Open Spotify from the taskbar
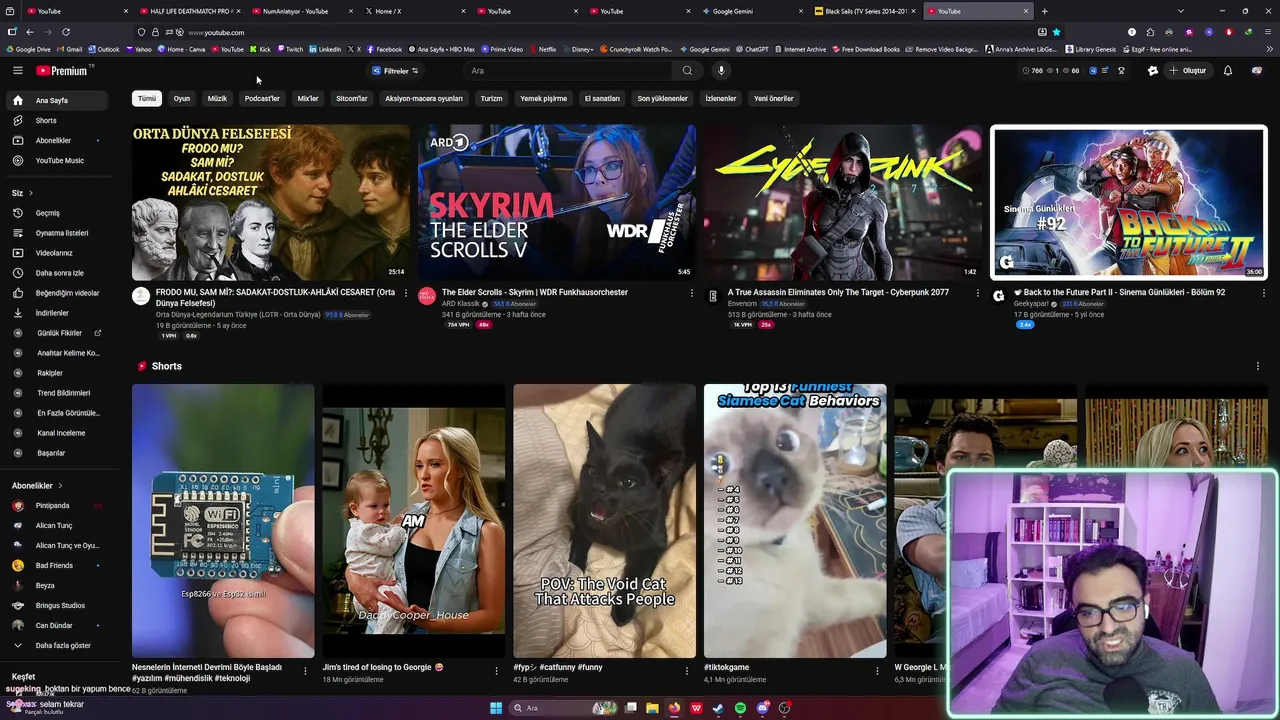 (740, 708)
